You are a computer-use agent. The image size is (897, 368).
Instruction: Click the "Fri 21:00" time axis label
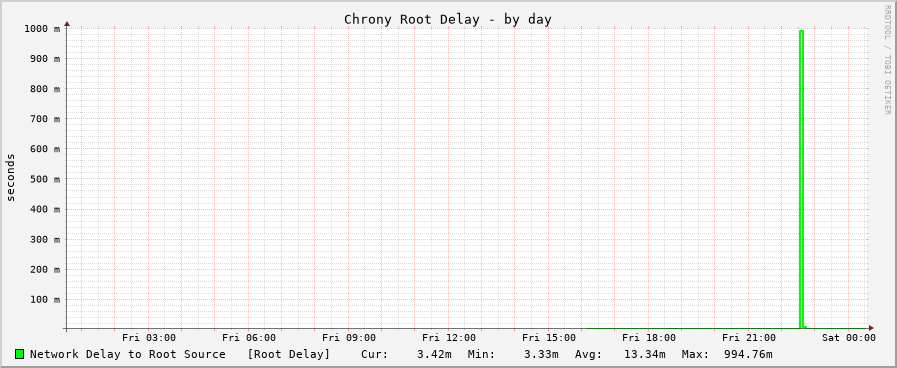[749, 338]
